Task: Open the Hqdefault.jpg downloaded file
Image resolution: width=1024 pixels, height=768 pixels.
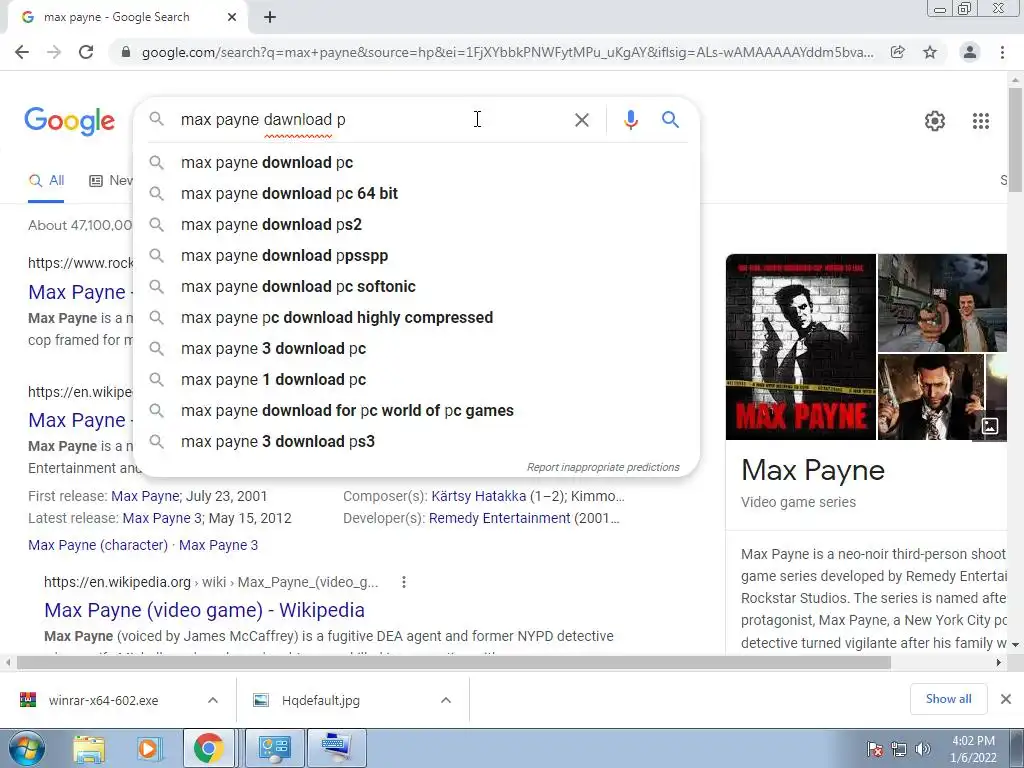Action: coord(321,700)
